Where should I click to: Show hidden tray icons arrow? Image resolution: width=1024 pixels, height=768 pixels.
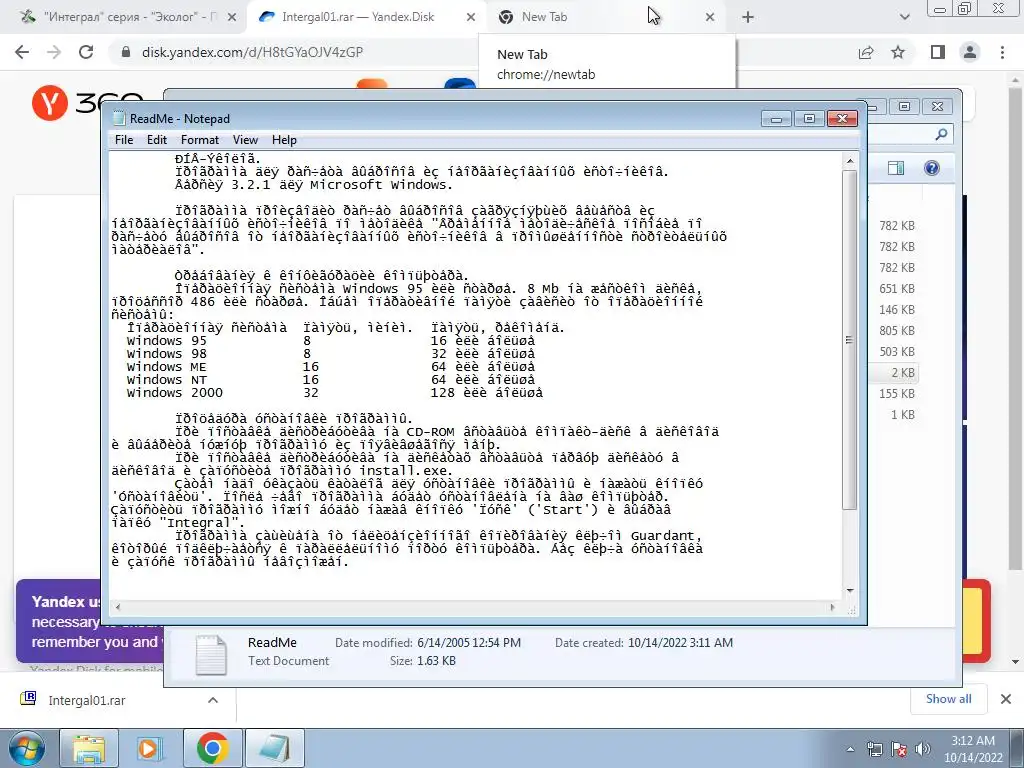pyautogui.click(x=850, y=749)
